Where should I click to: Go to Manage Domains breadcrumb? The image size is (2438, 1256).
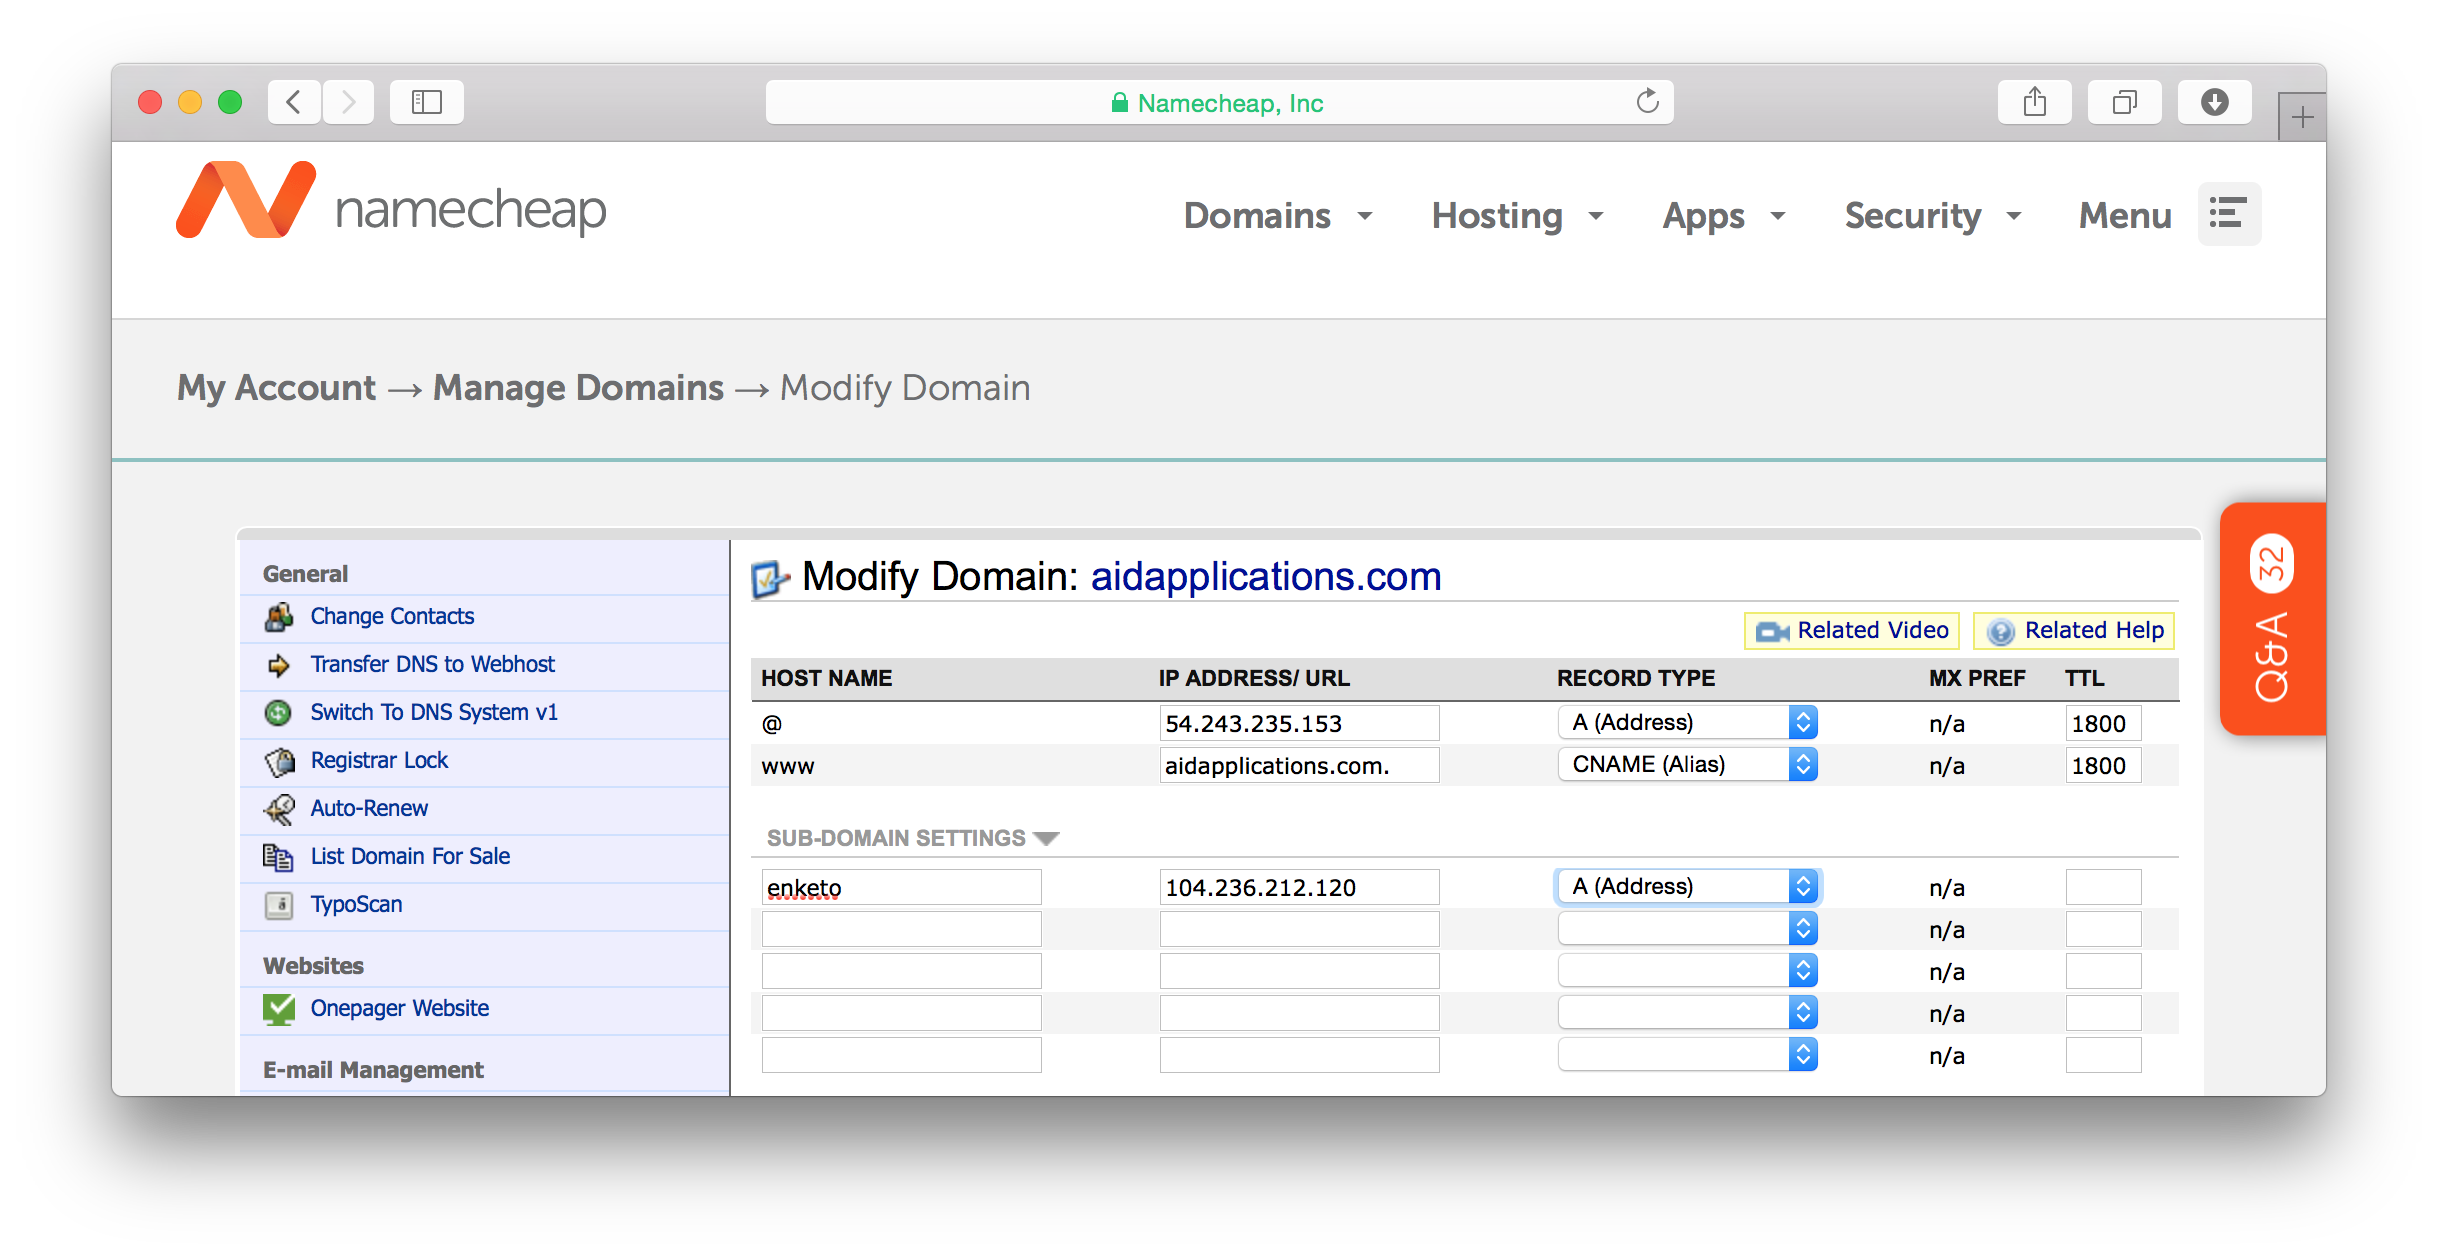(578, 387)
